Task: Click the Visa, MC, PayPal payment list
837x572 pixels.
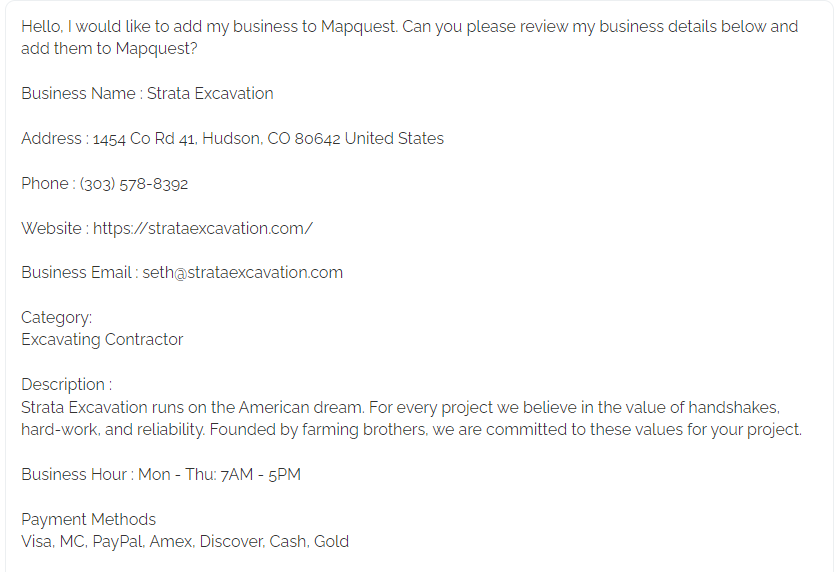Action: pos(185,542)
